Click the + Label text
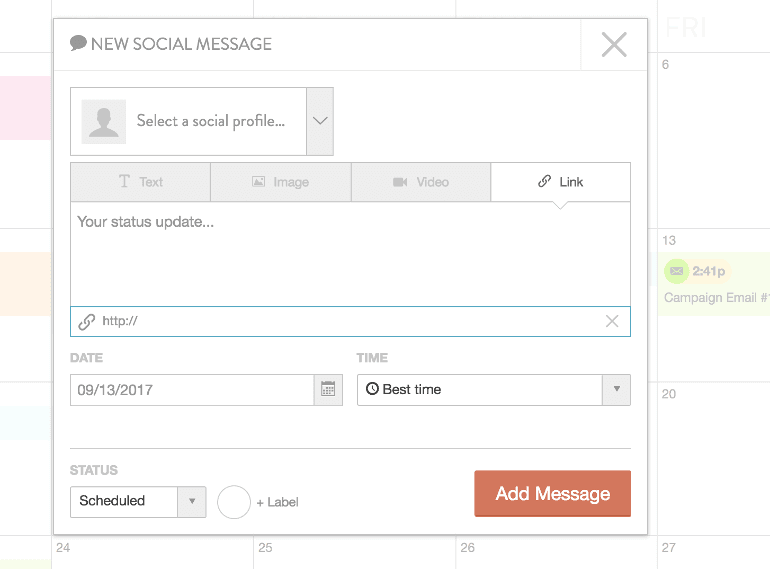 (x=277, y=502)
